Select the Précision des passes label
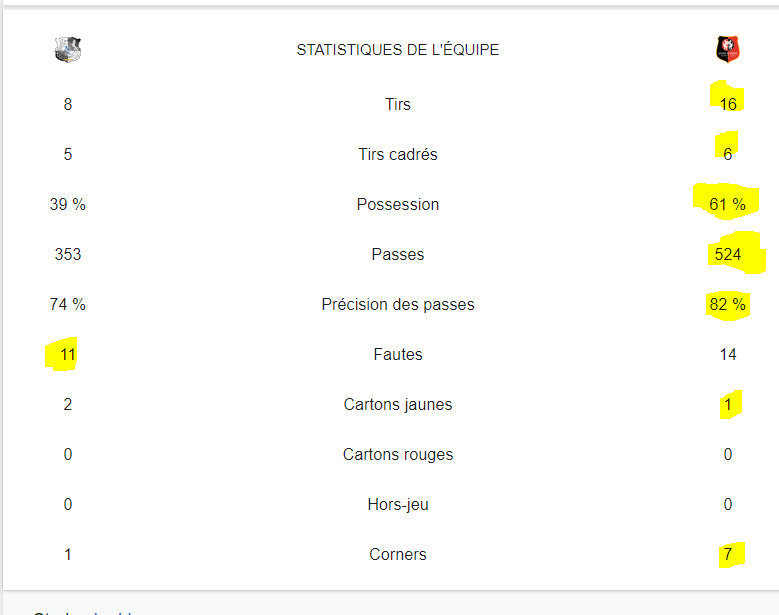779x615 pixels. (397, 305)
